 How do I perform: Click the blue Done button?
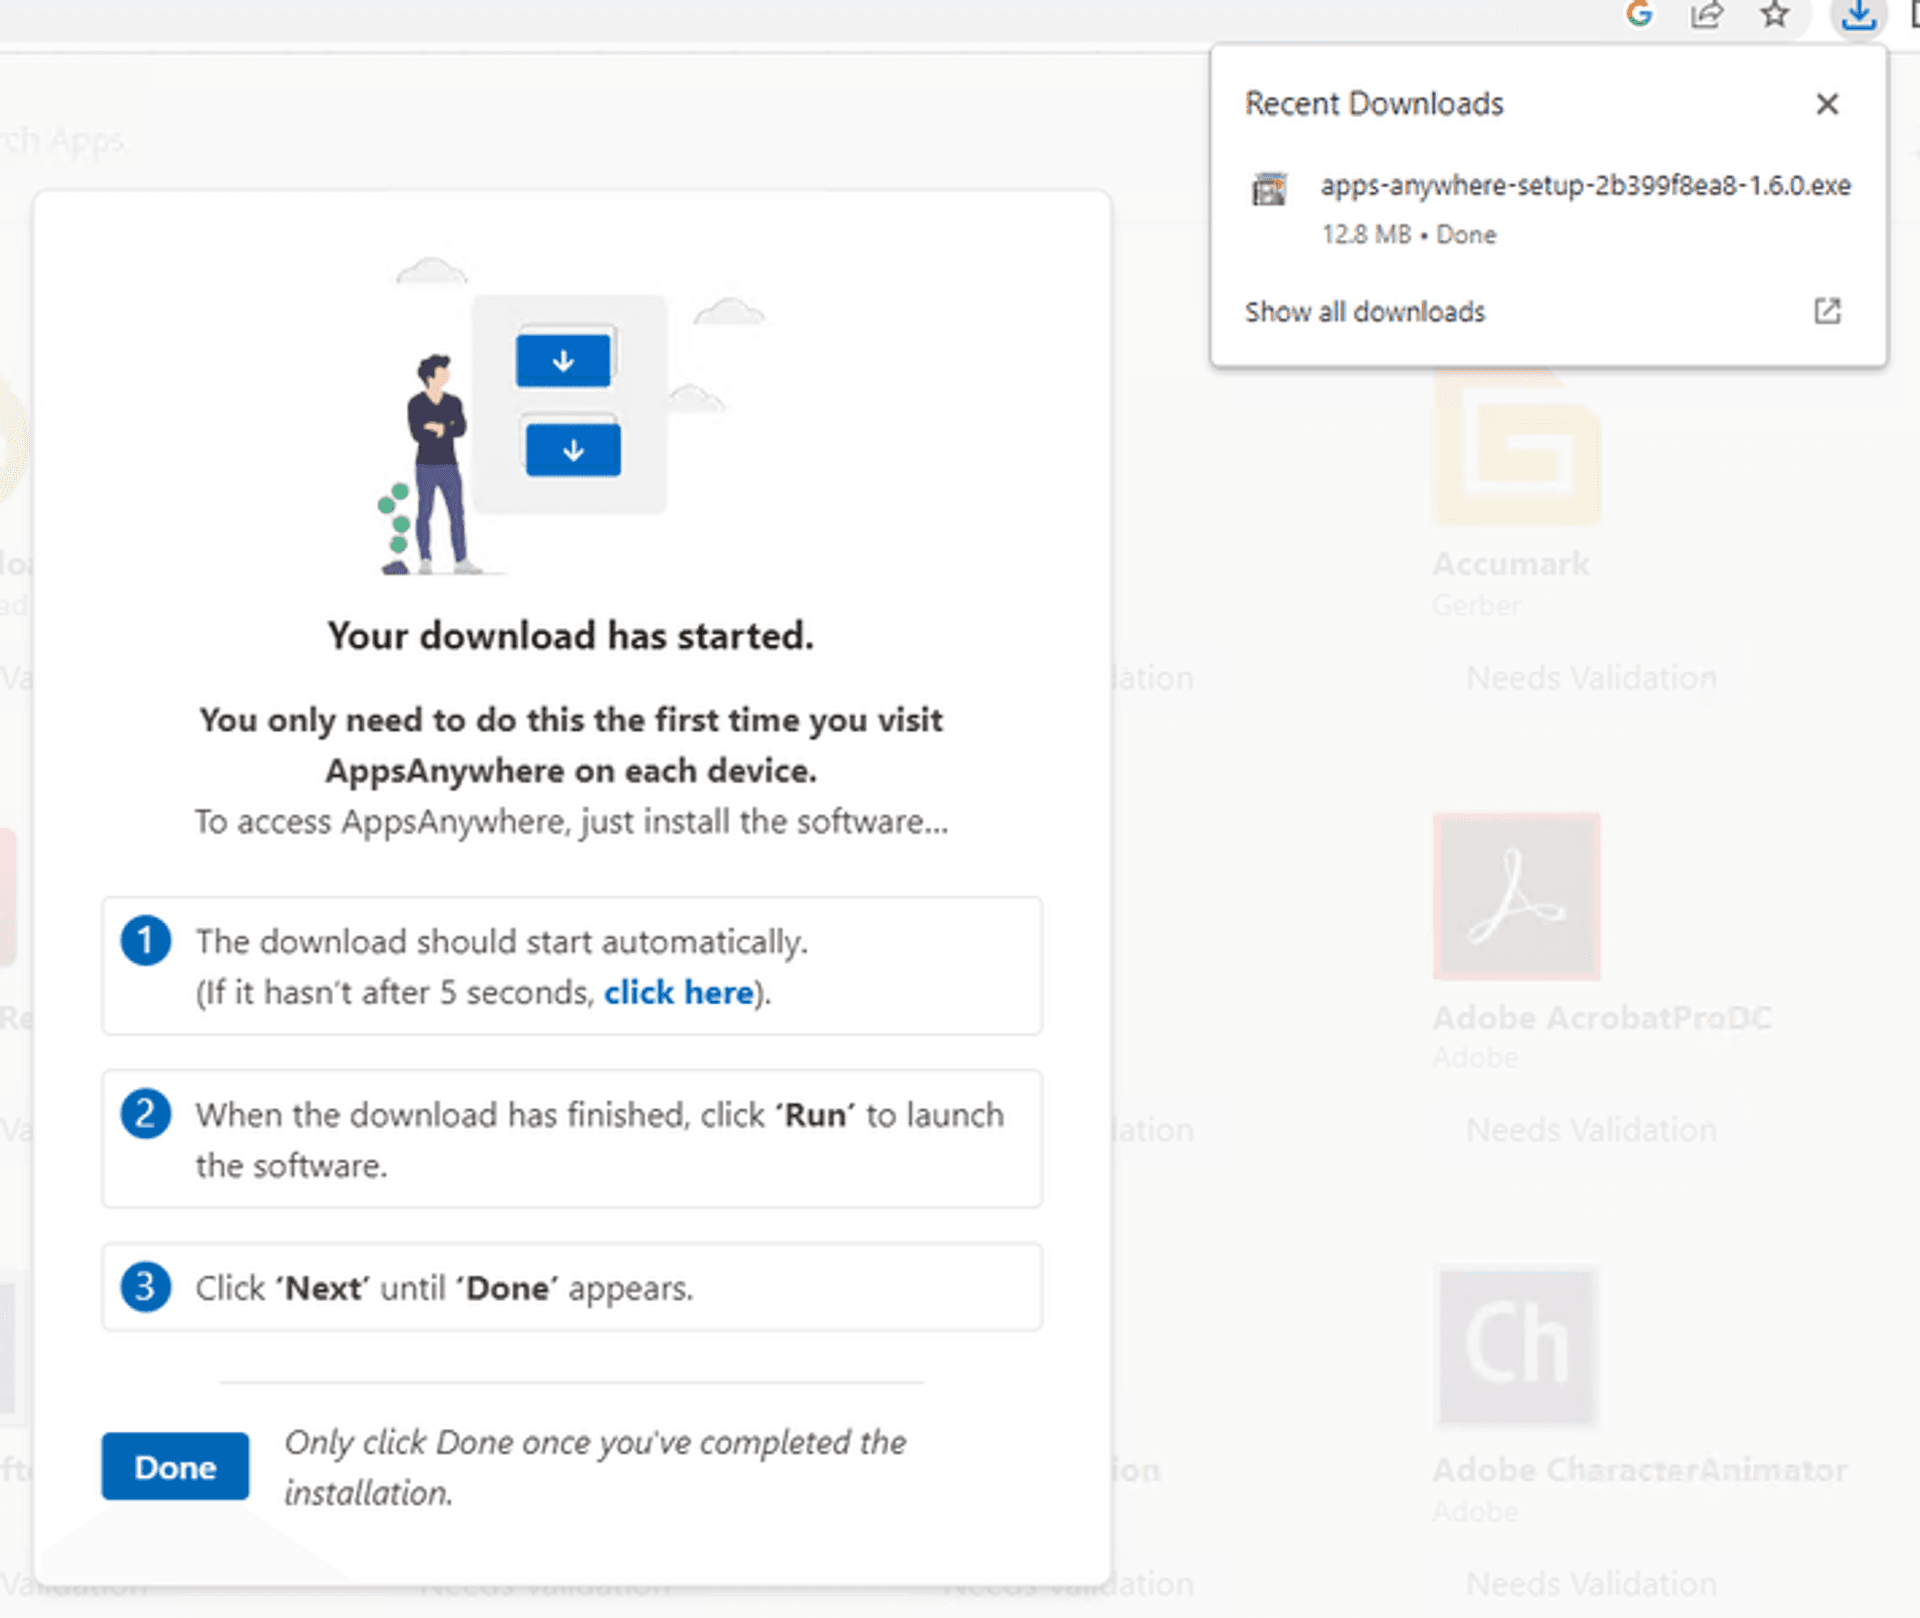click(175, 1467)
